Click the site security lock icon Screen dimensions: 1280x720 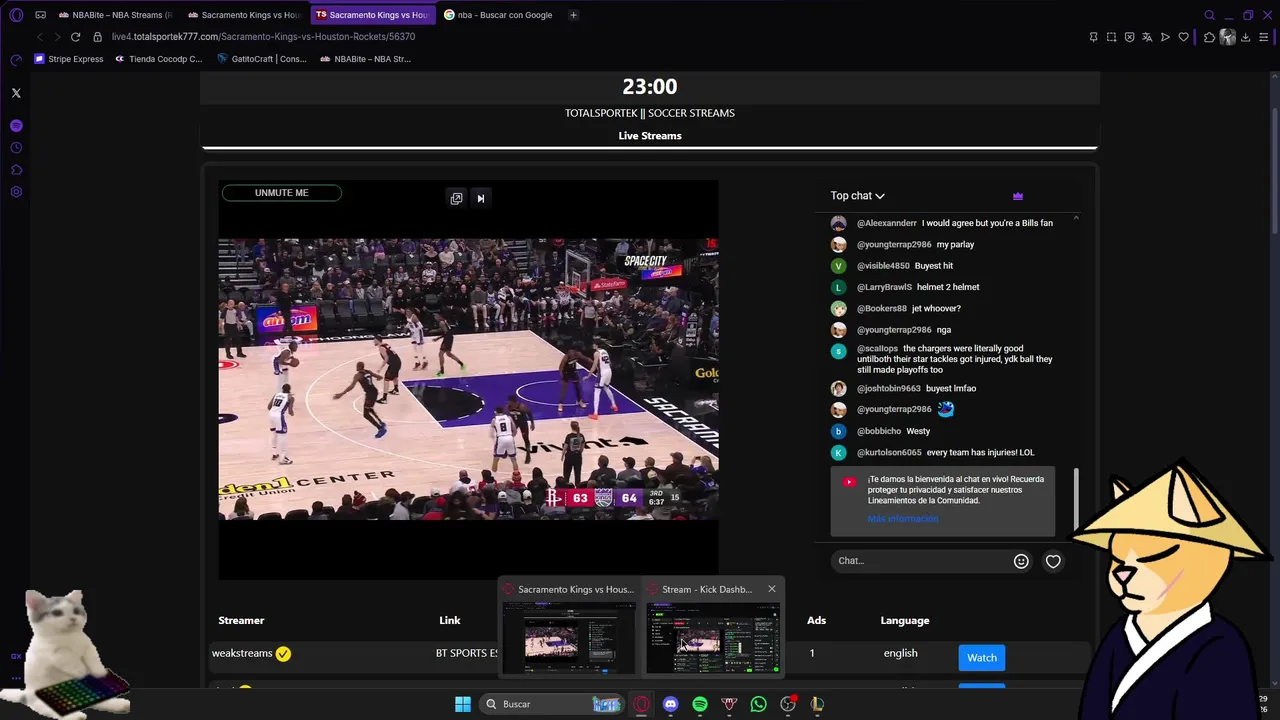coord(97,37)
